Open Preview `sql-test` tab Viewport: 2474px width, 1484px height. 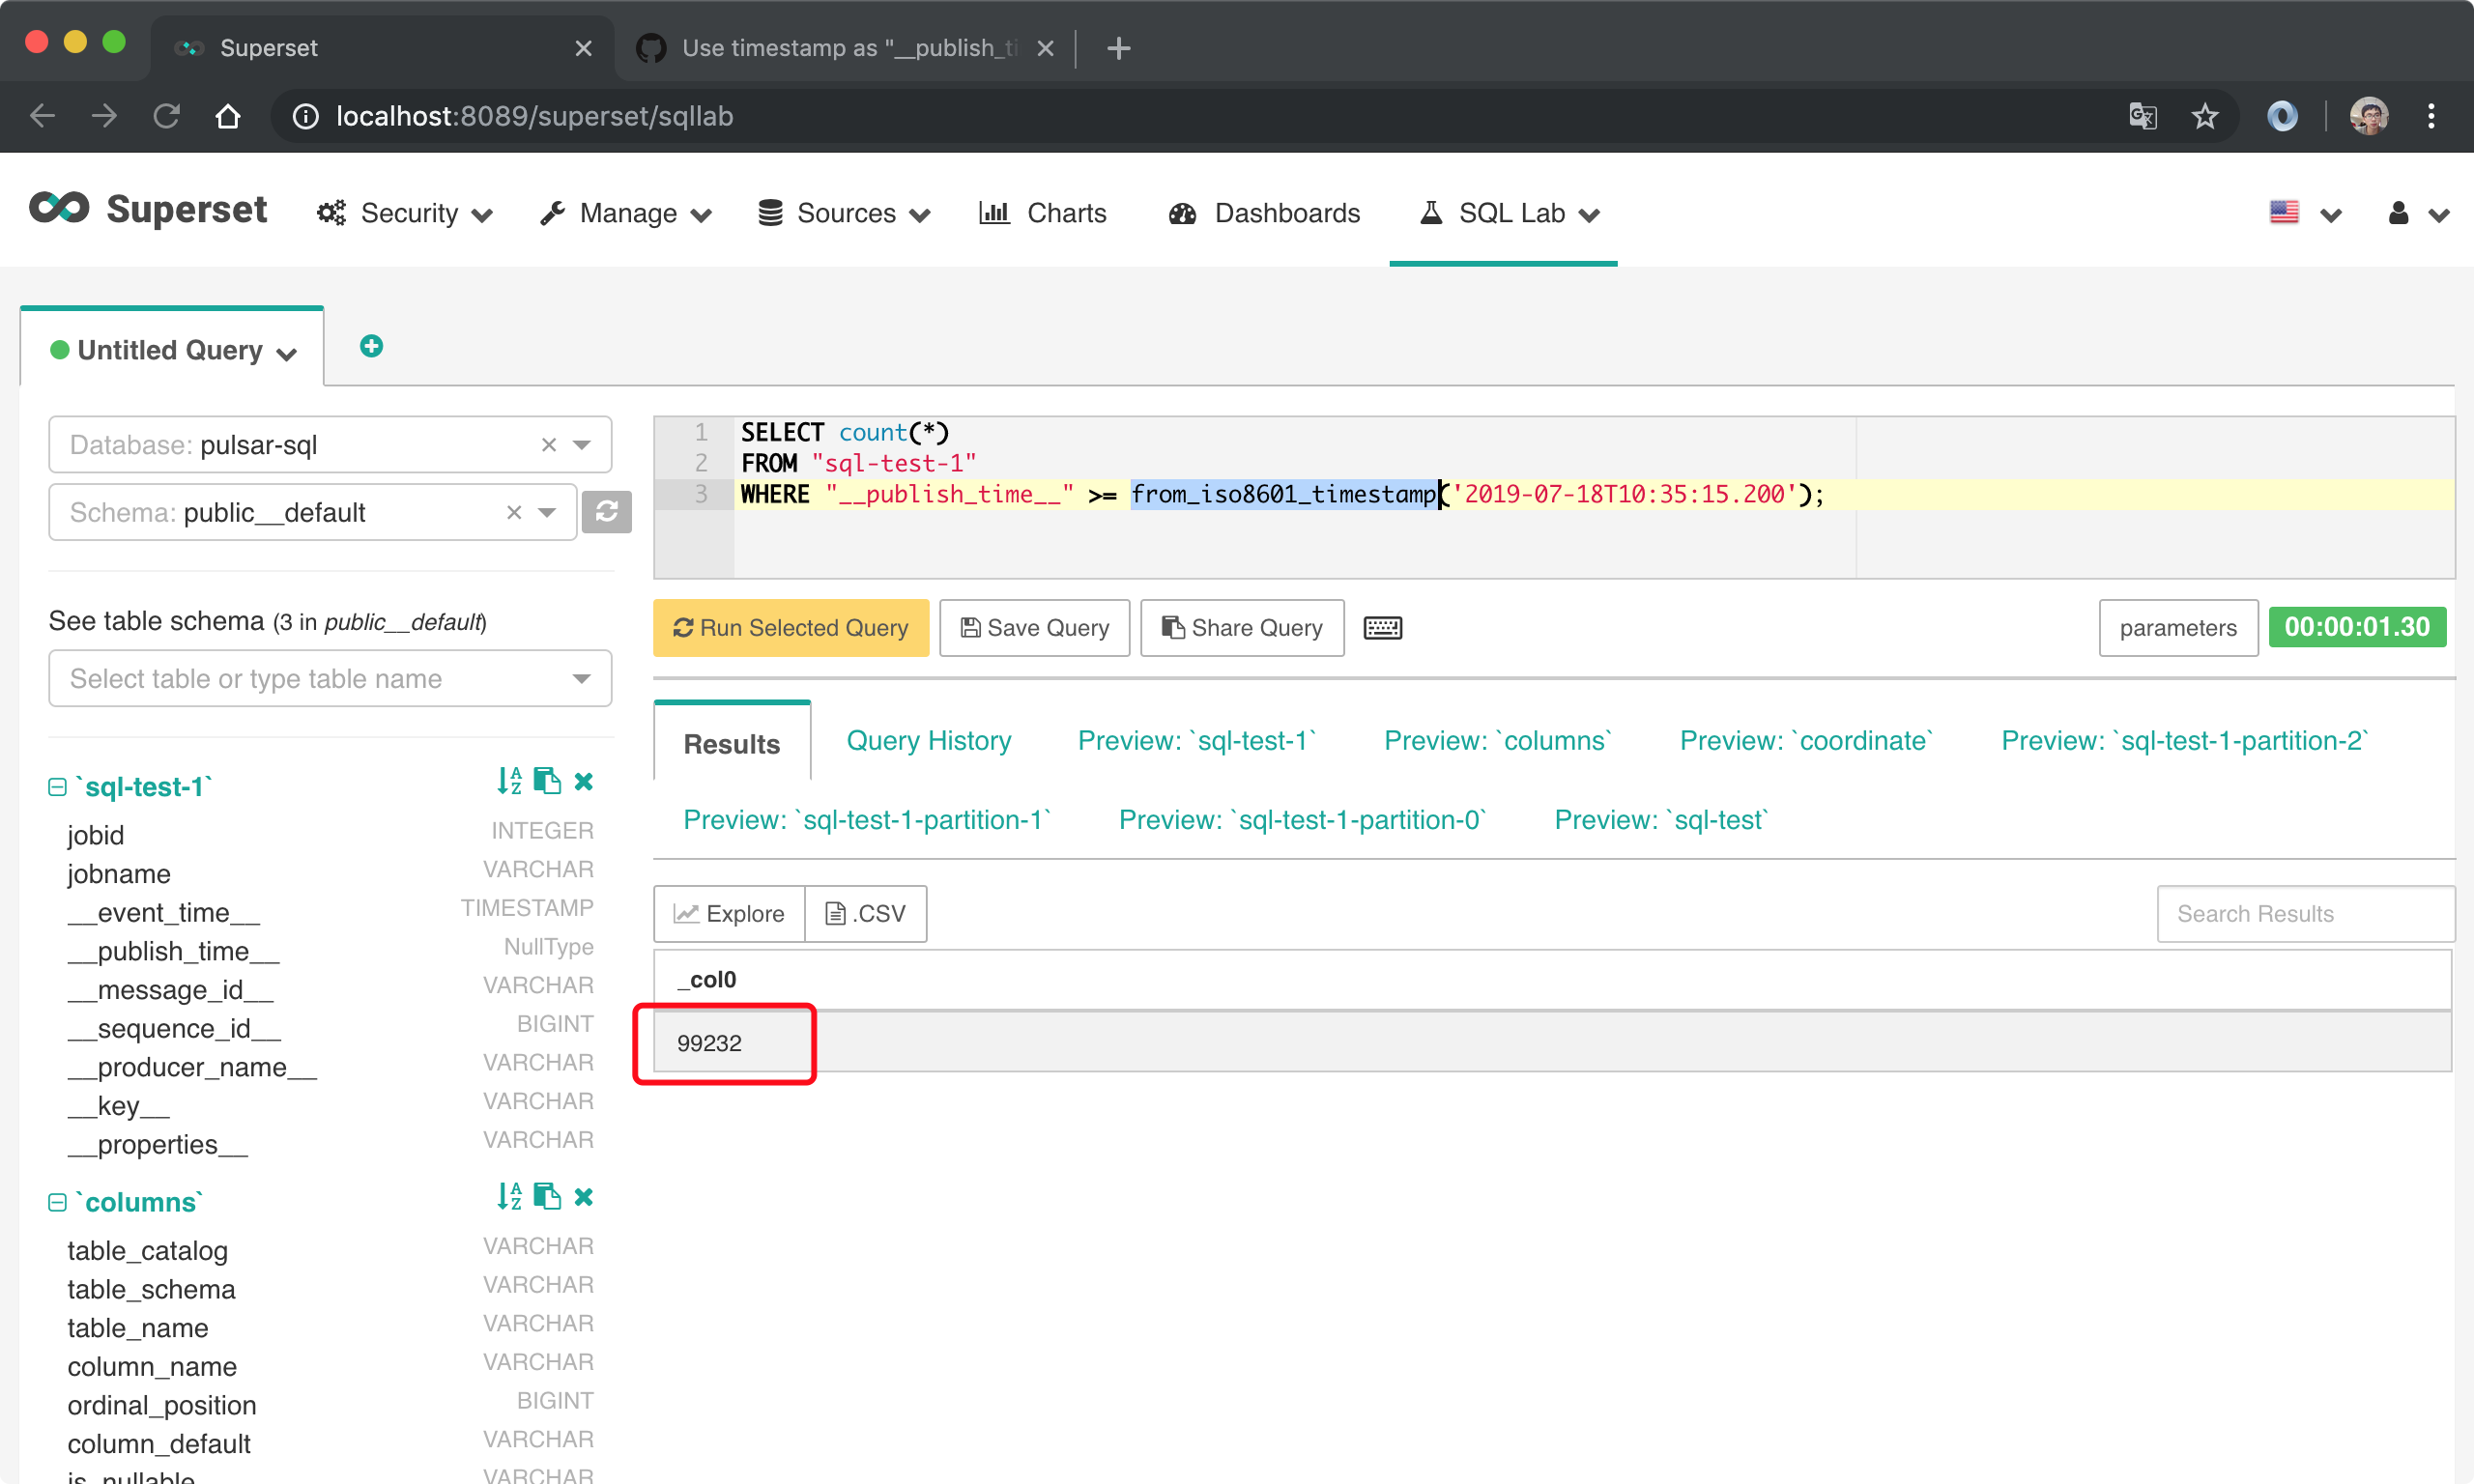pos(1661,820)
